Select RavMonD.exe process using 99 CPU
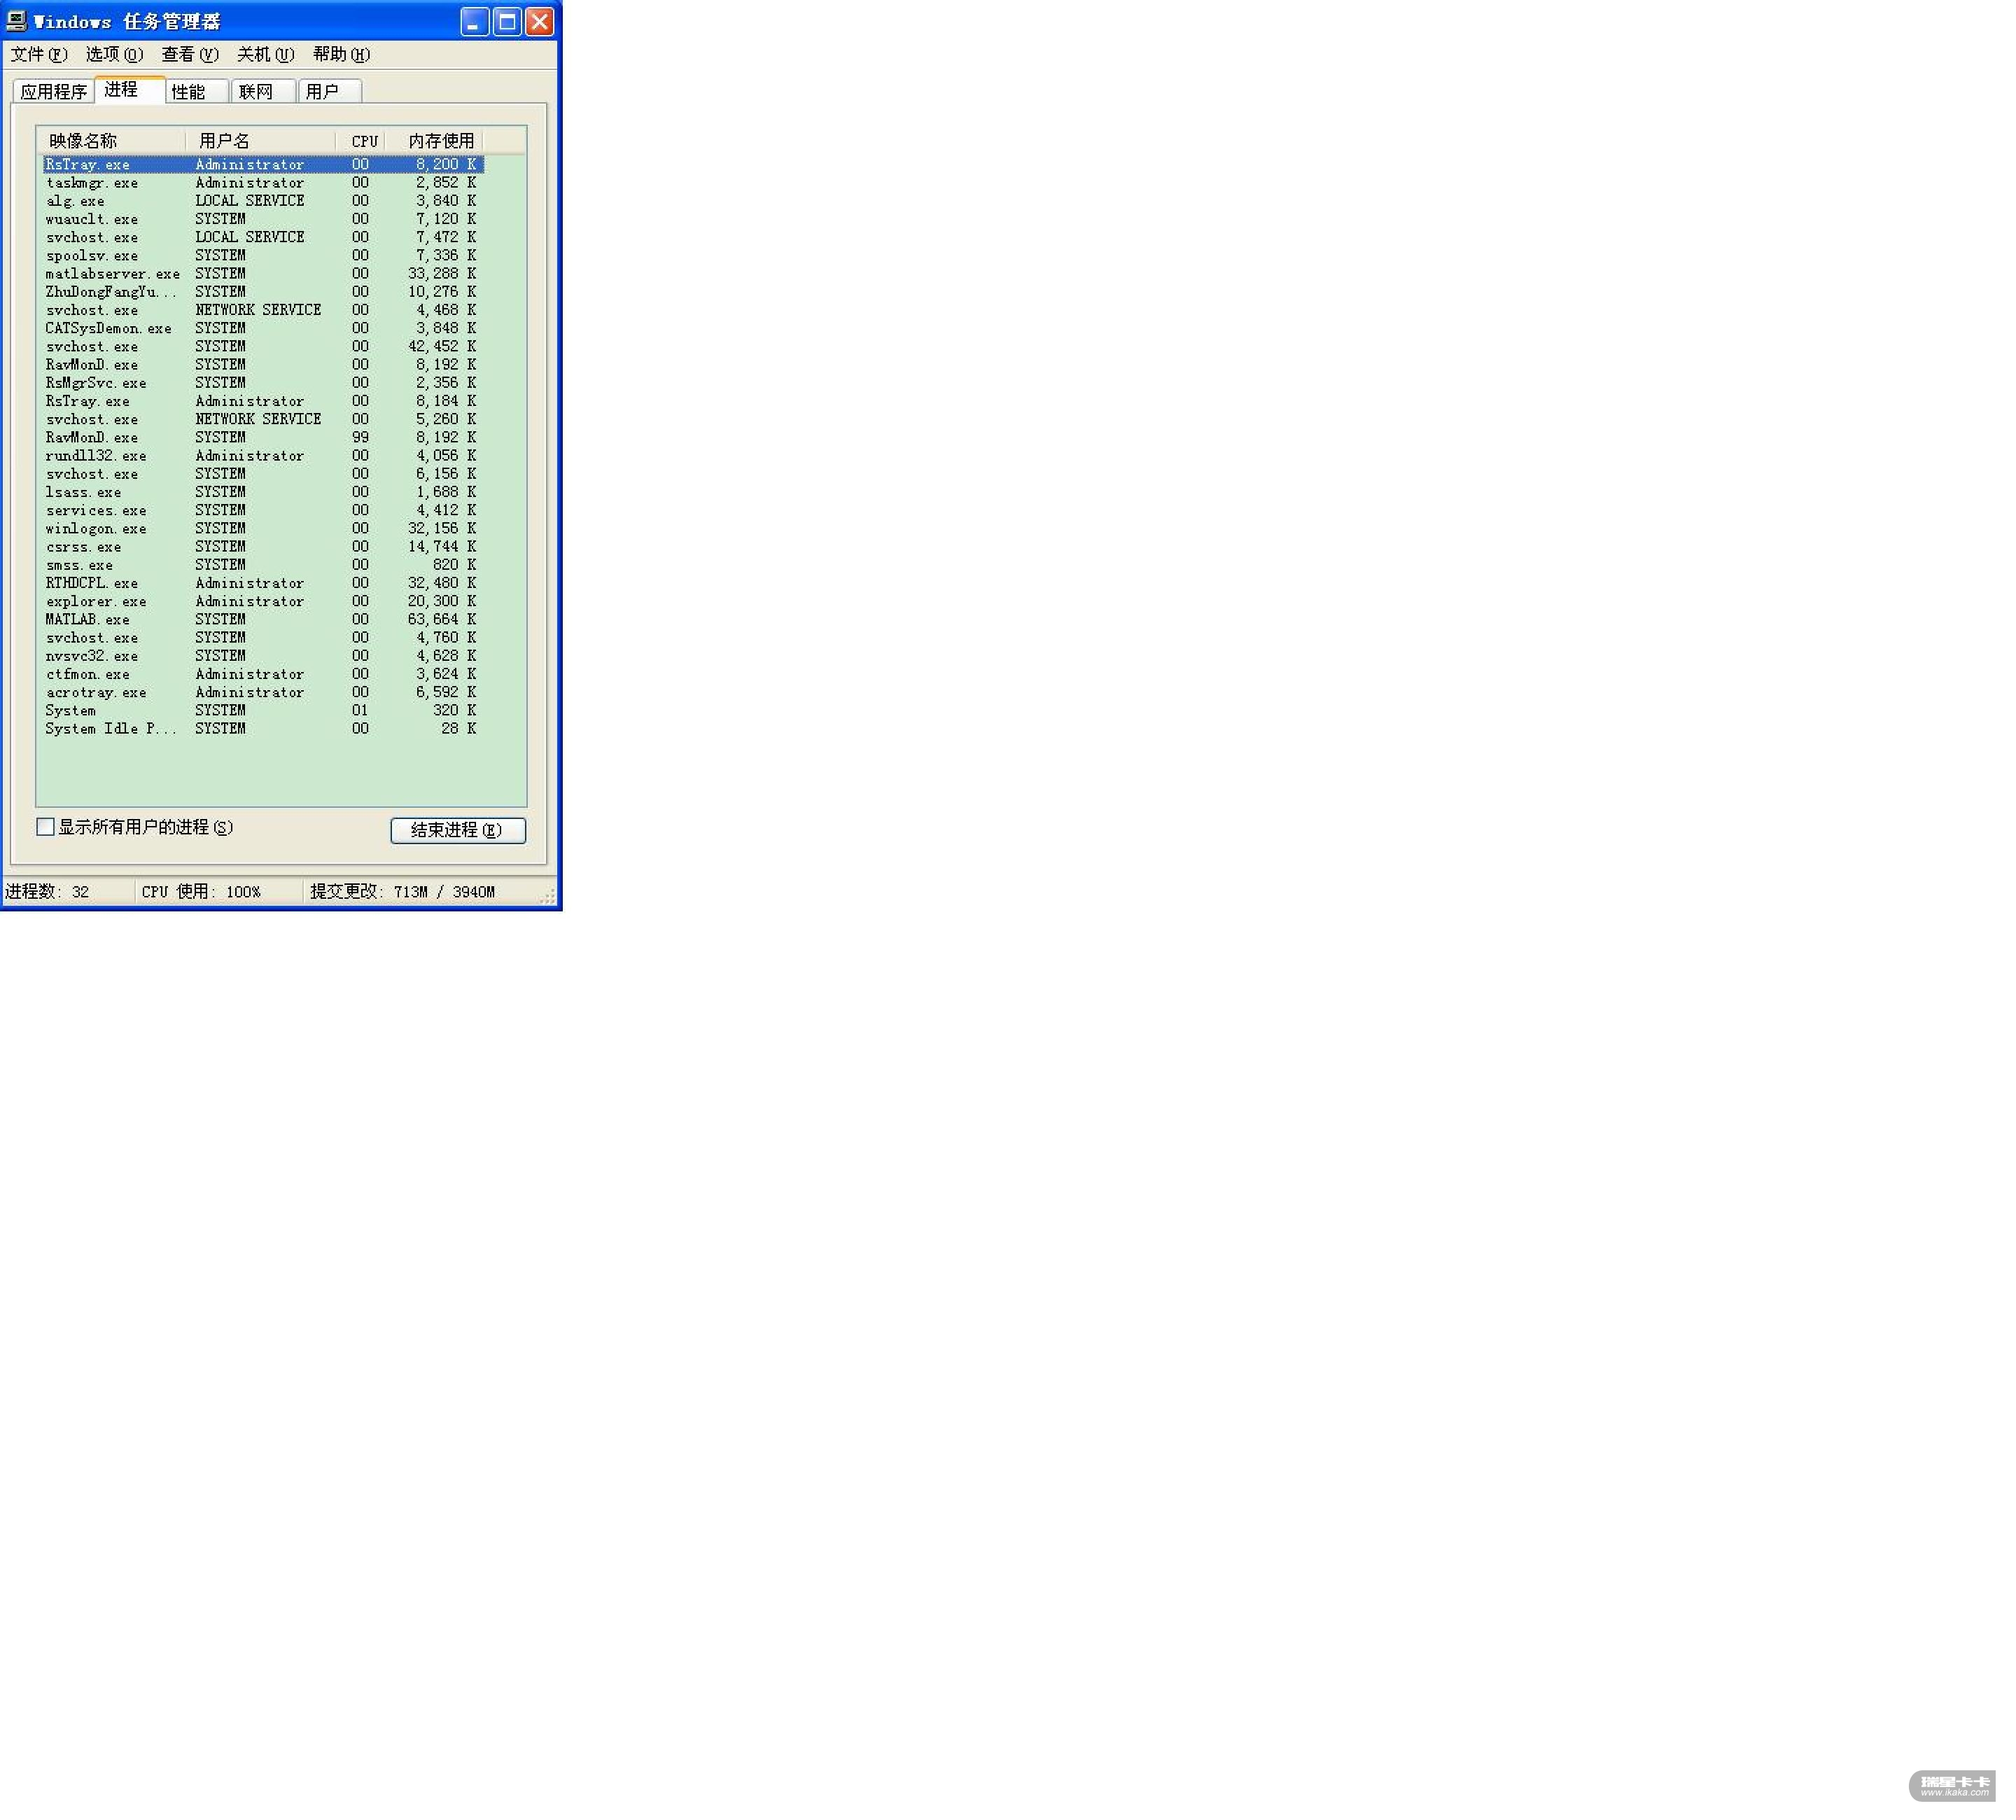This screenshot has width=2016, height=1820. tap(92, 438)
